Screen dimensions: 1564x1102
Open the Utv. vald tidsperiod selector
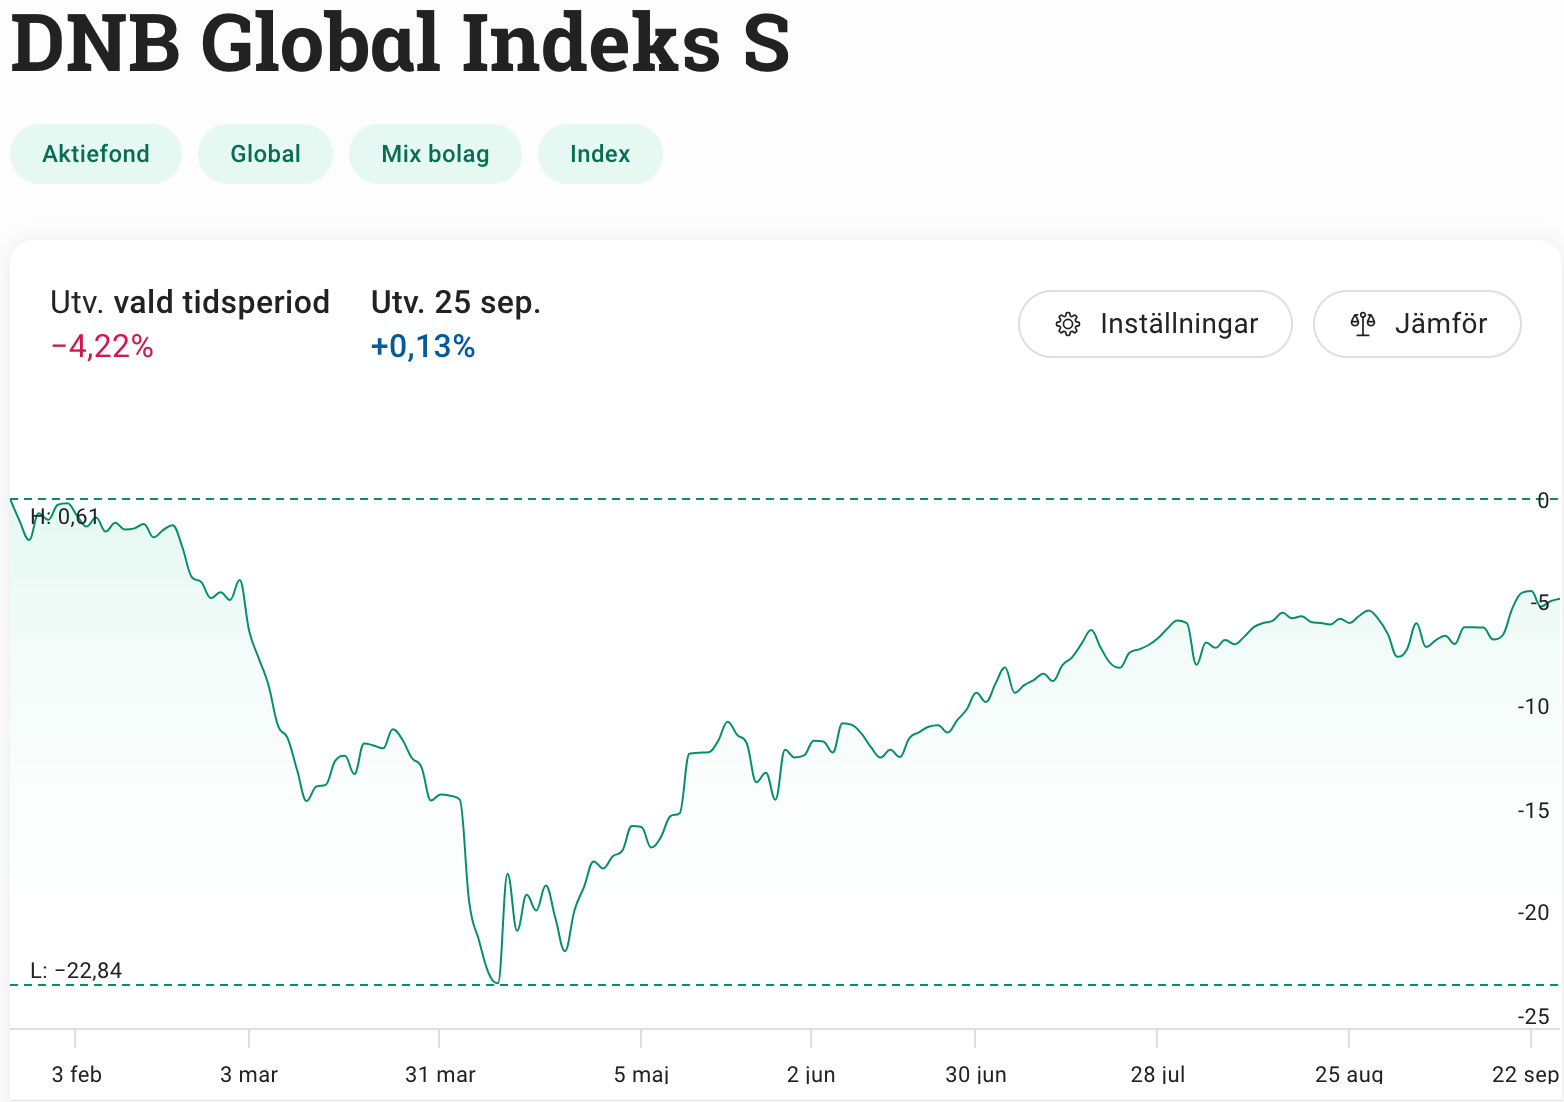click(x=190, y=302)
